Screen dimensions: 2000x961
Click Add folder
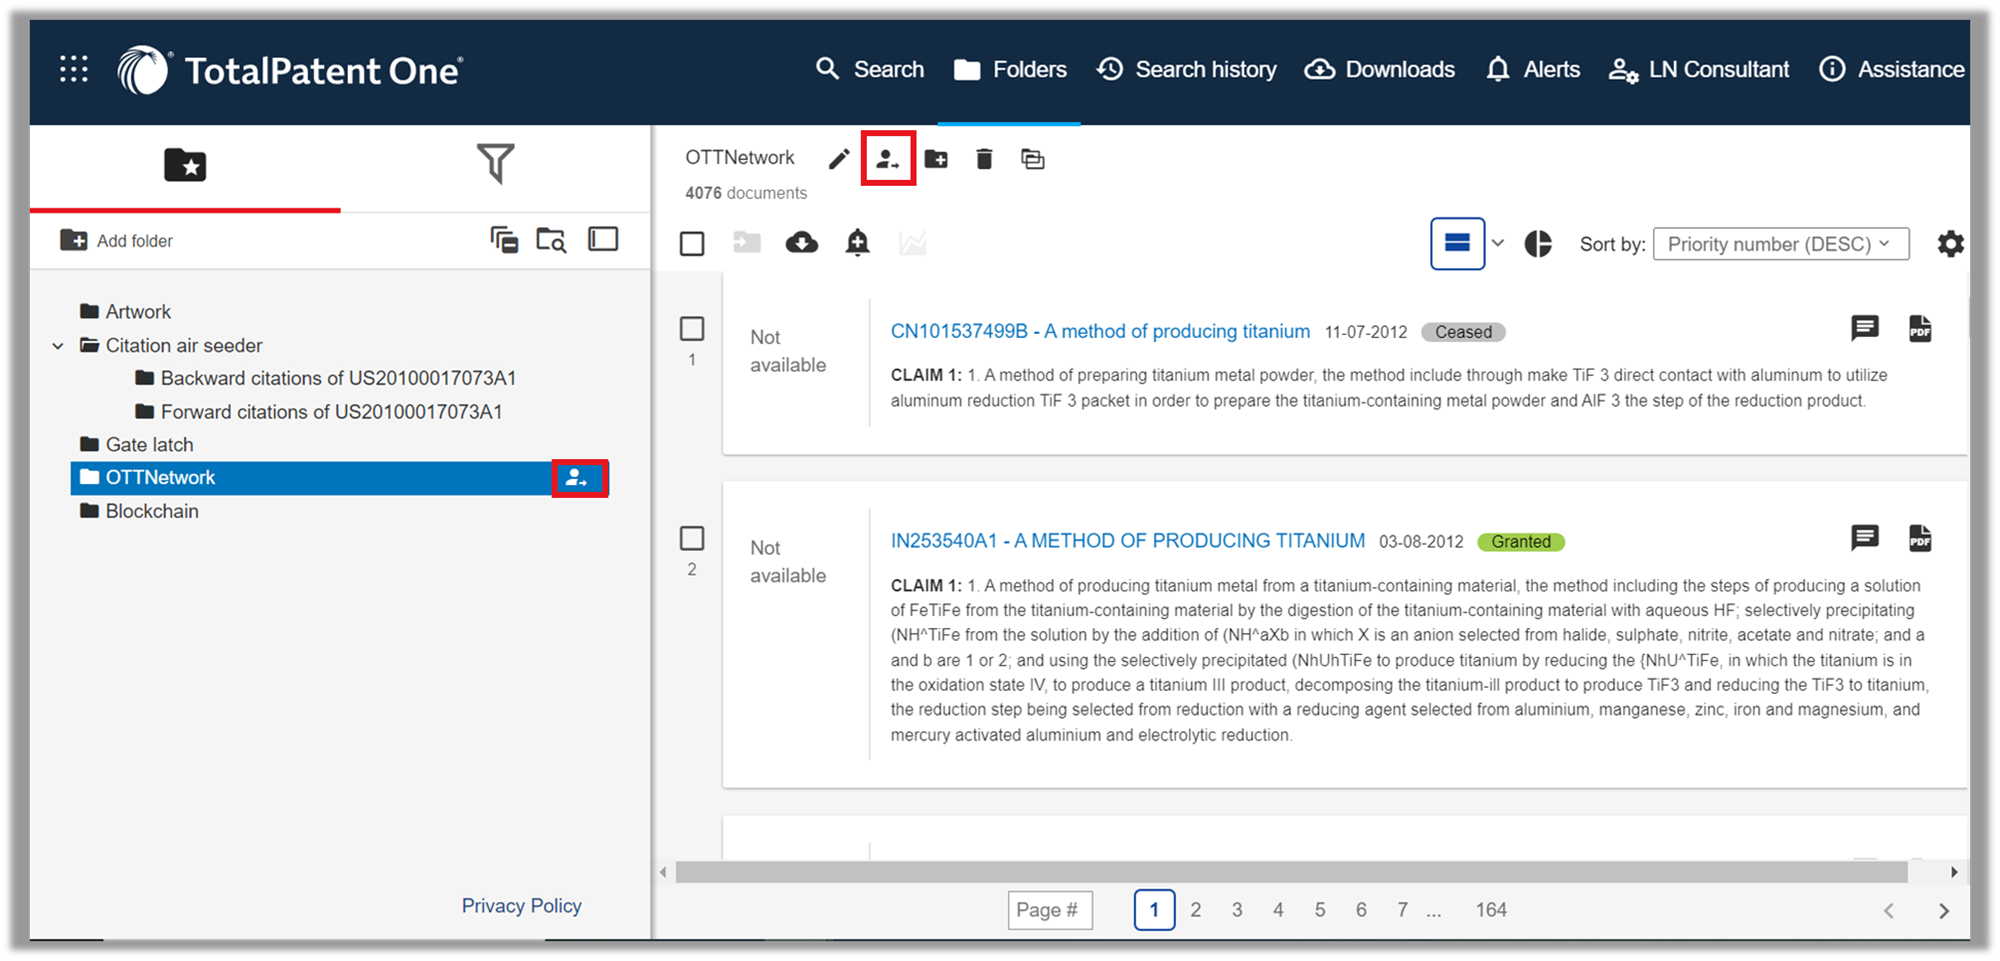pyautogui.click(x=116, y=240)
